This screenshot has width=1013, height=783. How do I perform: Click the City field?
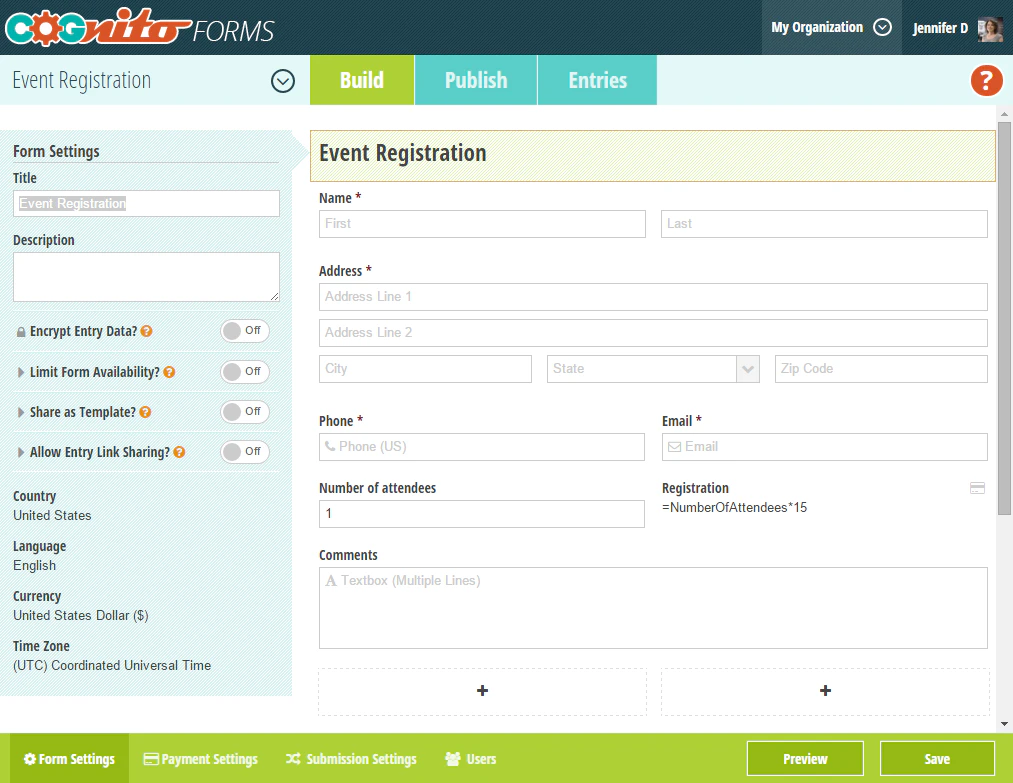[x=425, y=369]
